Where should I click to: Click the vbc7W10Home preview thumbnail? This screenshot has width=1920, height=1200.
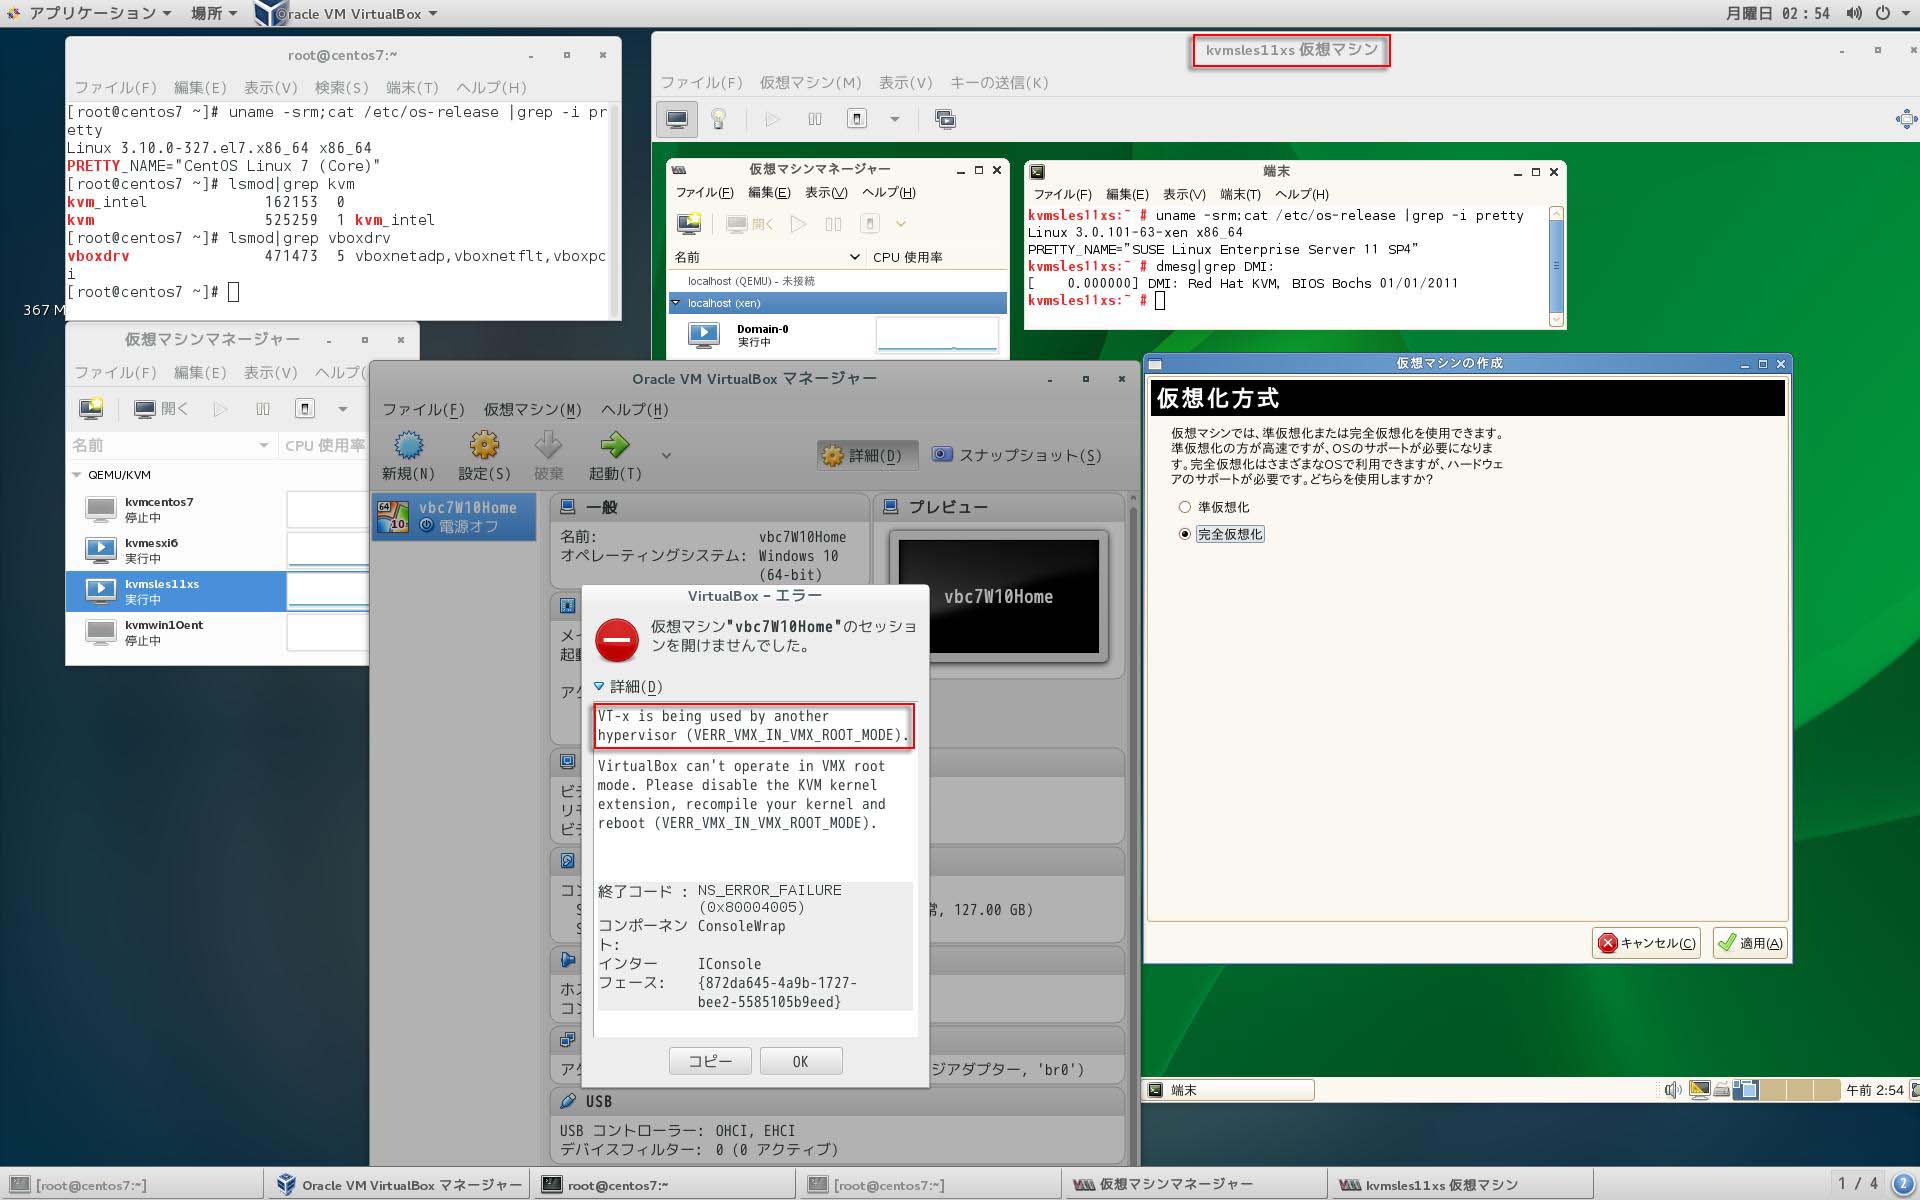tap(998, 597)
